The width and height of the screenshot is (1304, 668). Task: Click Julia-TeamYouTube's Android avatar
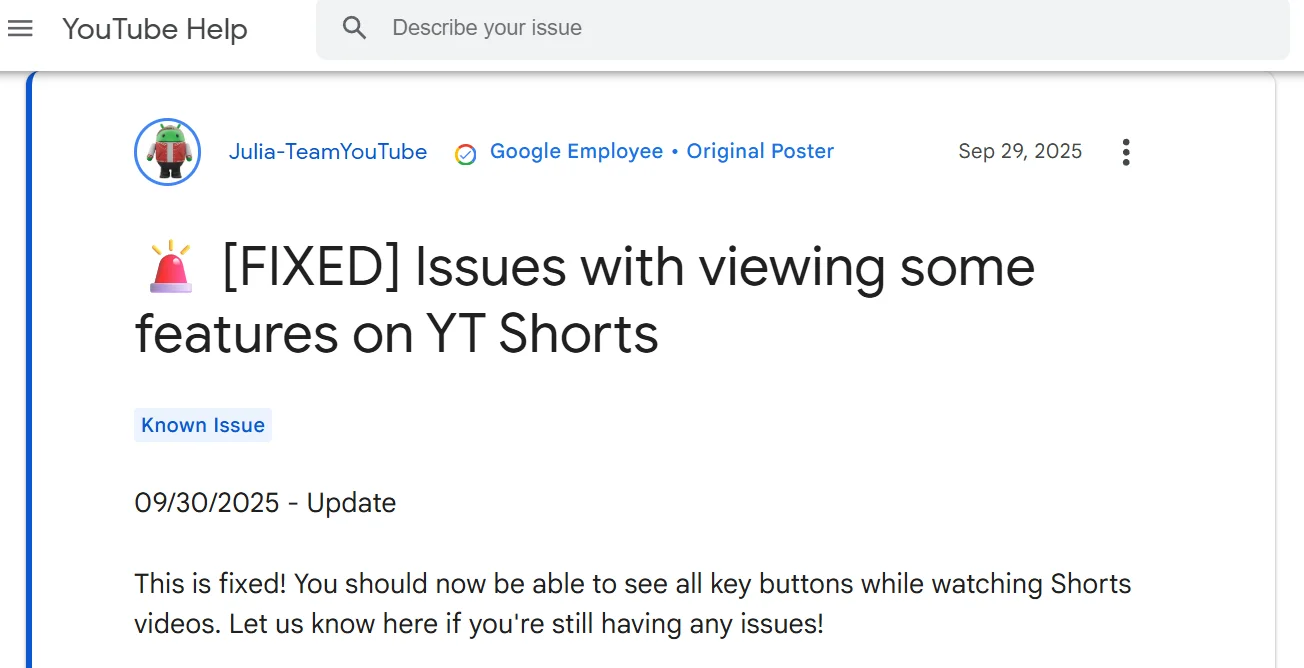click(167, 152)
